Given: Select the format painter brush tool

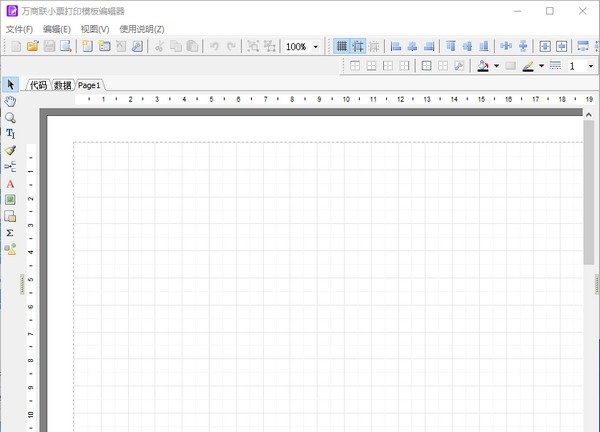Looking at the screenshot, I should tap(11, 150).
